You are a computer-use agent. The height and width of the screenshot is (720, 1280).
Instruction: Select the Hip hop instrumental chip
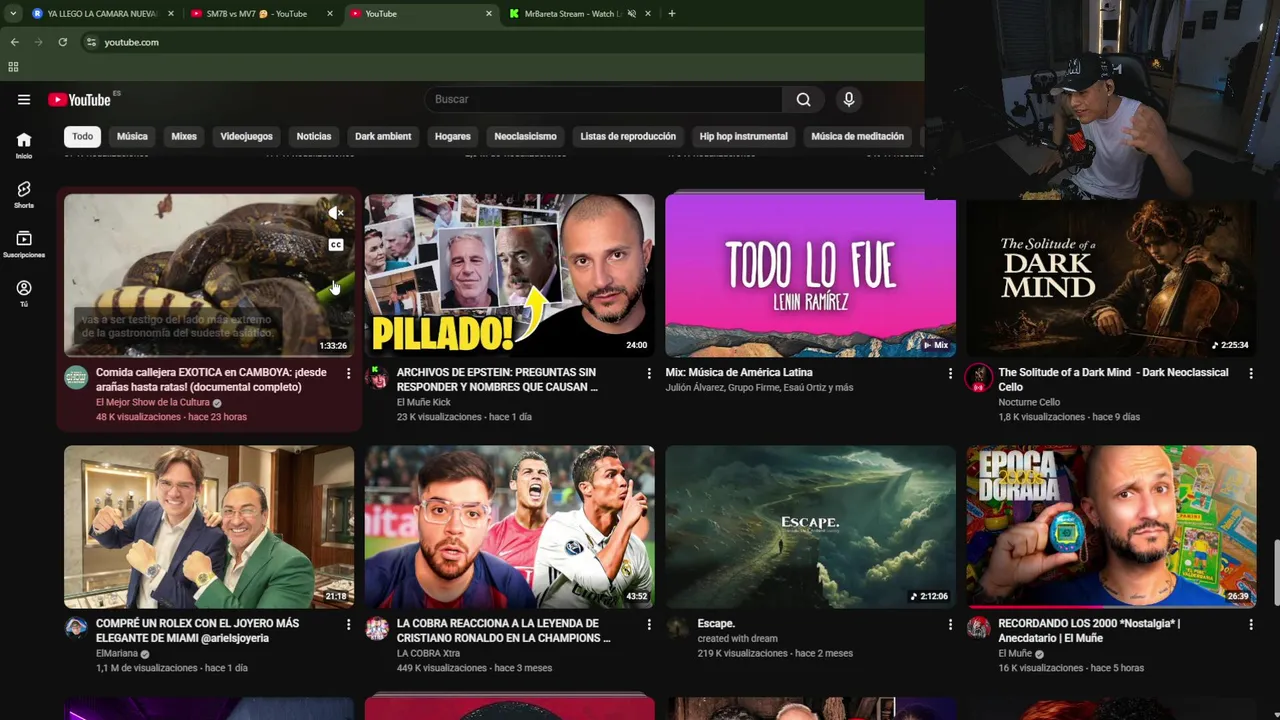coord(743,136)
